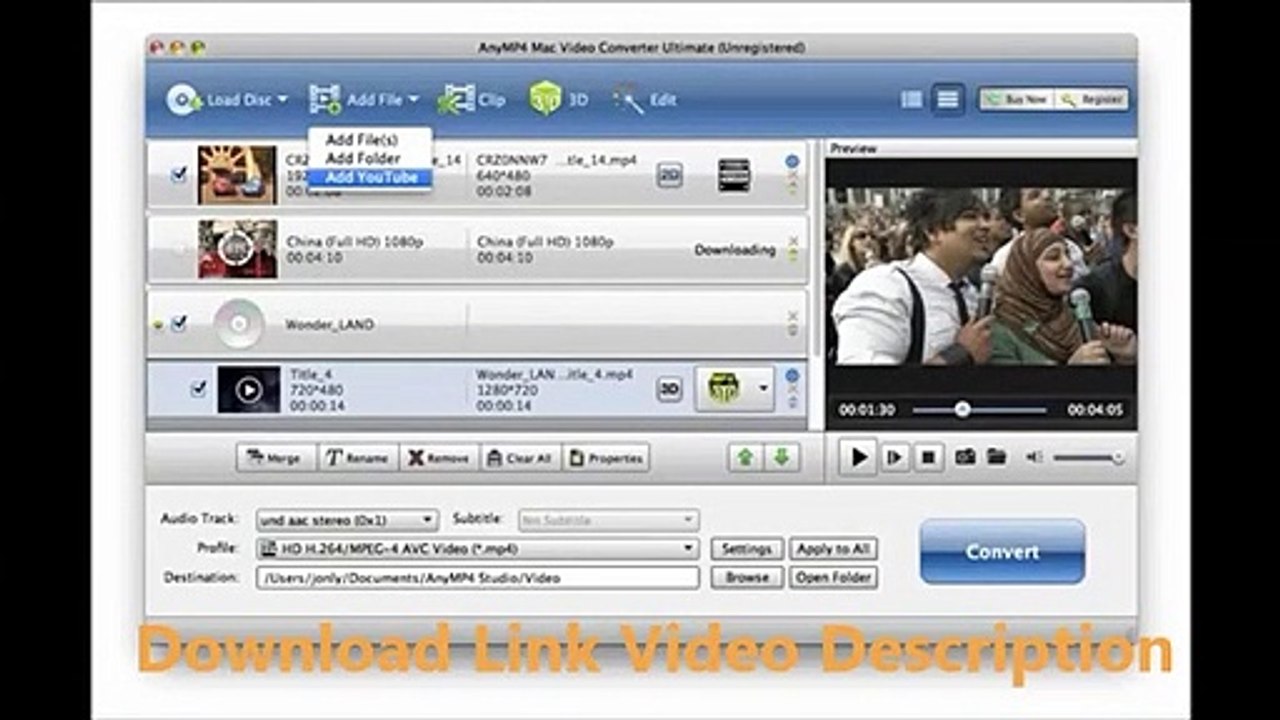Viewport: 1280px width, 720px height.
Task: Open the Subtitle dropdown
Action: point(608,520)
